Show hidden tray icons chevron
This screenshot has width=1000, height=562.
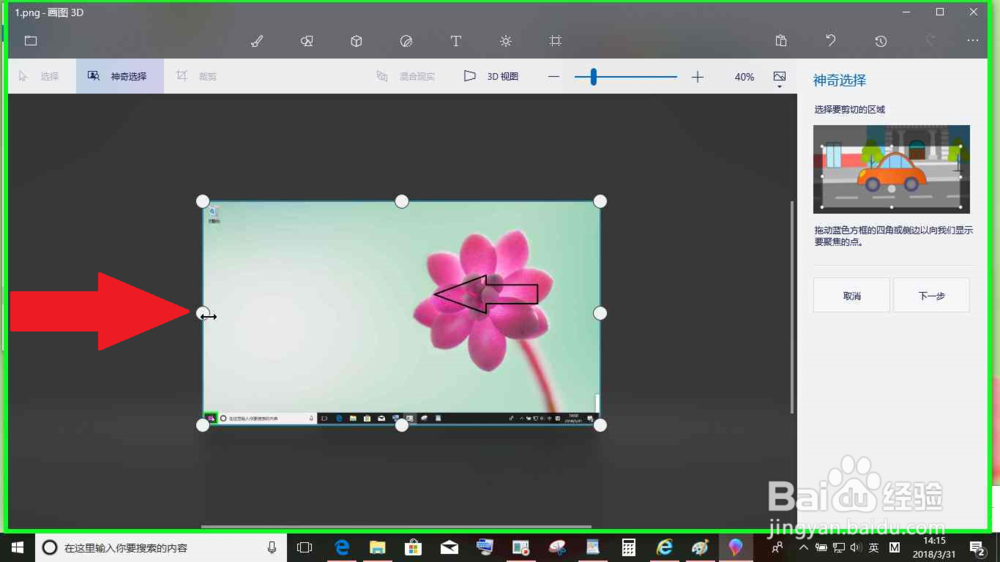[x=804, y=547]
